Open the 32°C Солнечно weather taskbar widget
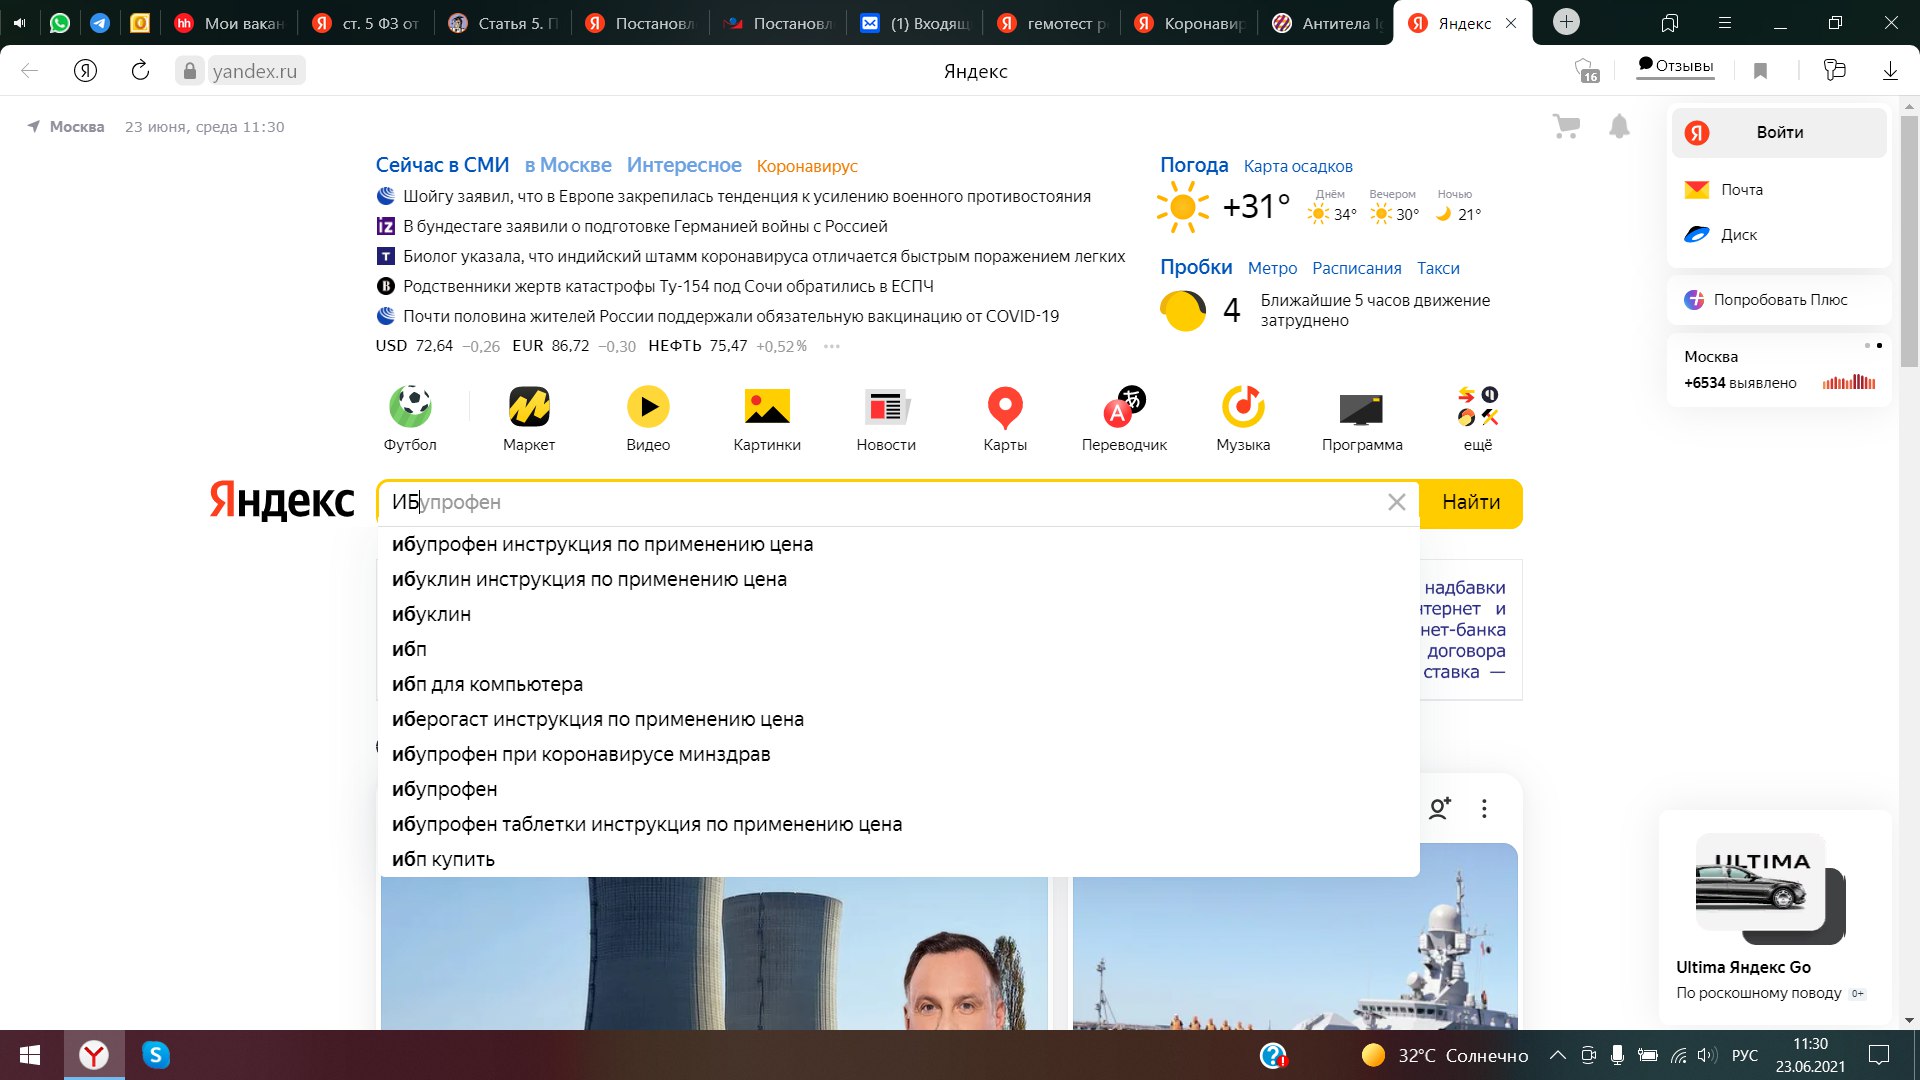 point(1445,1055)
